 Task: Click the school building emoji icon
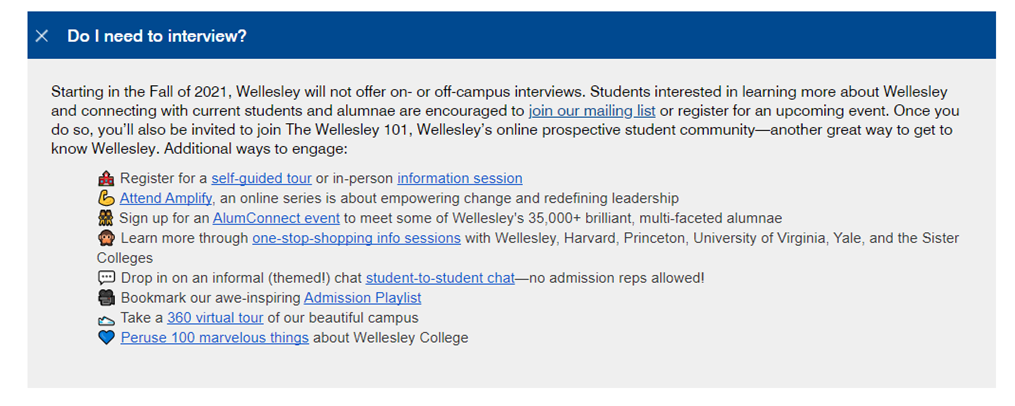pos(106,178)
